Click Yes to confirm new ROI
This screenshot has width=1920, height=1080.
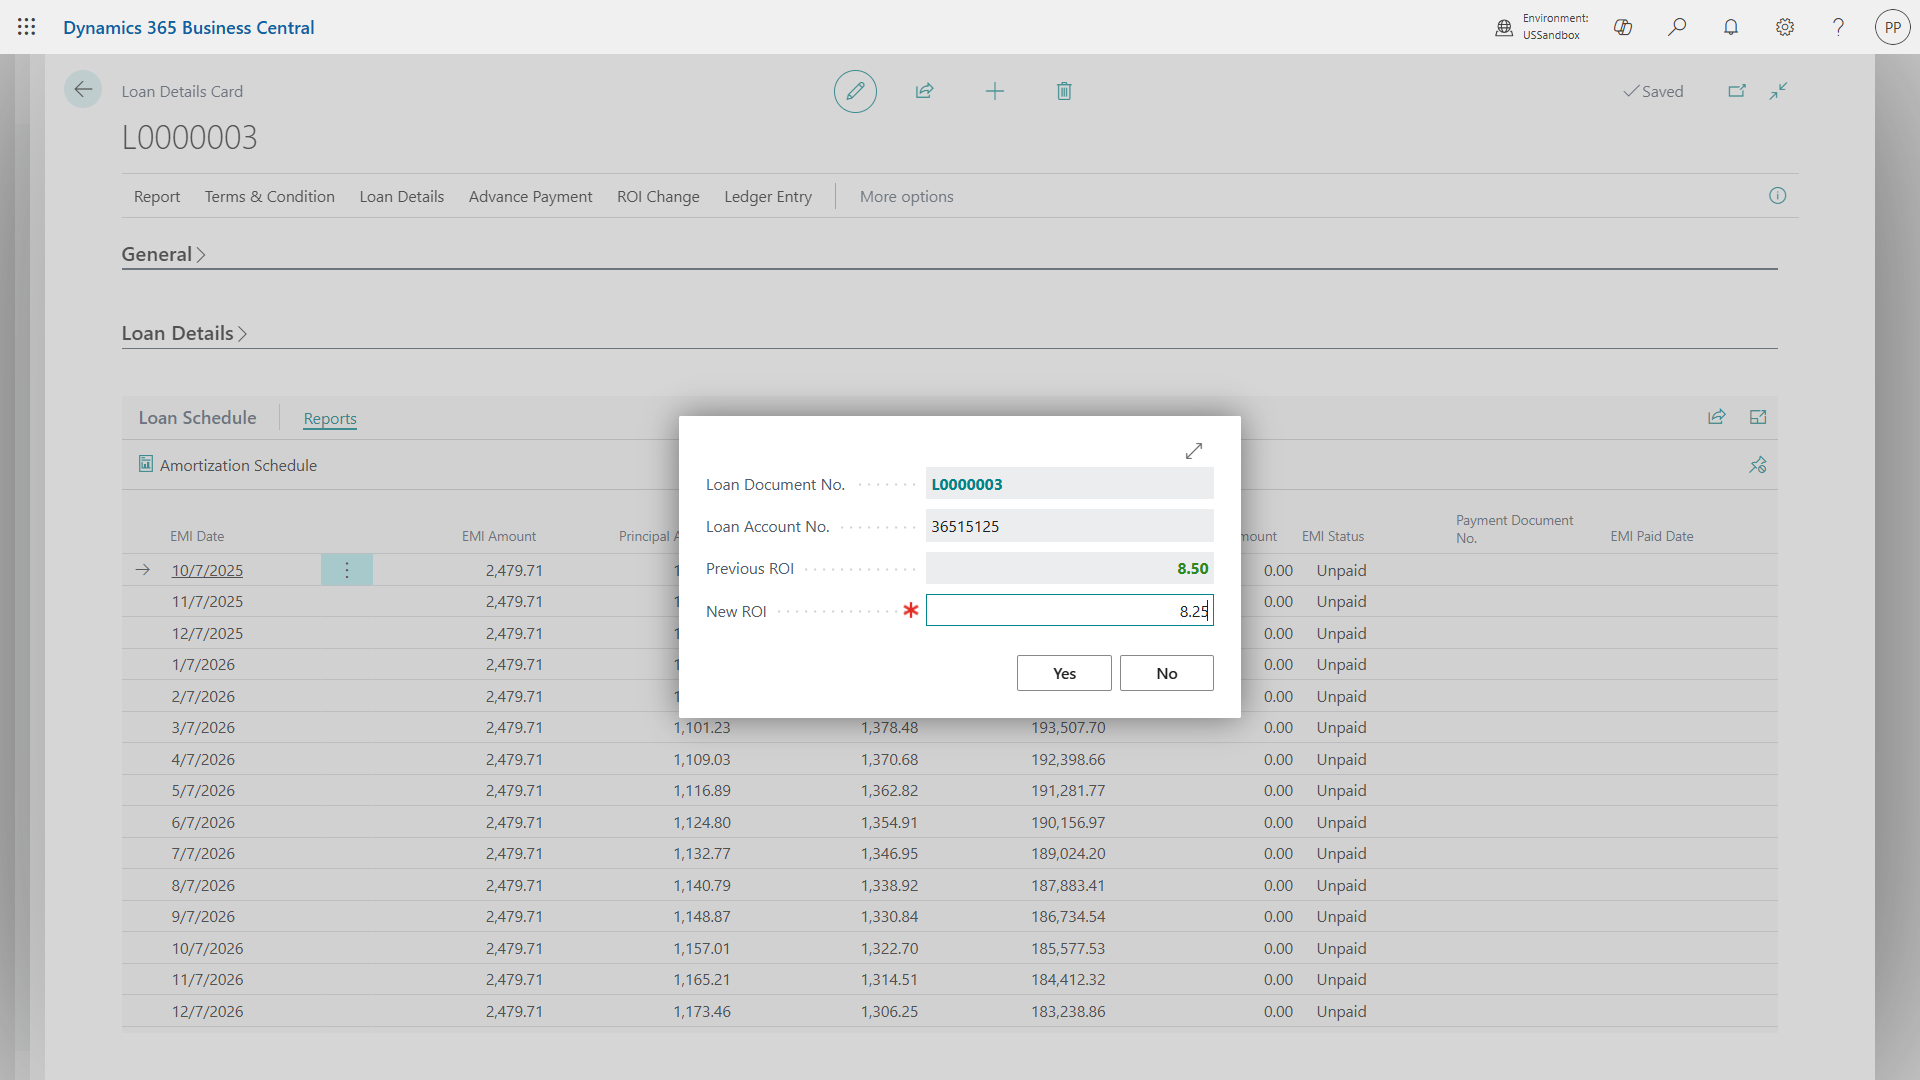click(x=1064, y=673)
